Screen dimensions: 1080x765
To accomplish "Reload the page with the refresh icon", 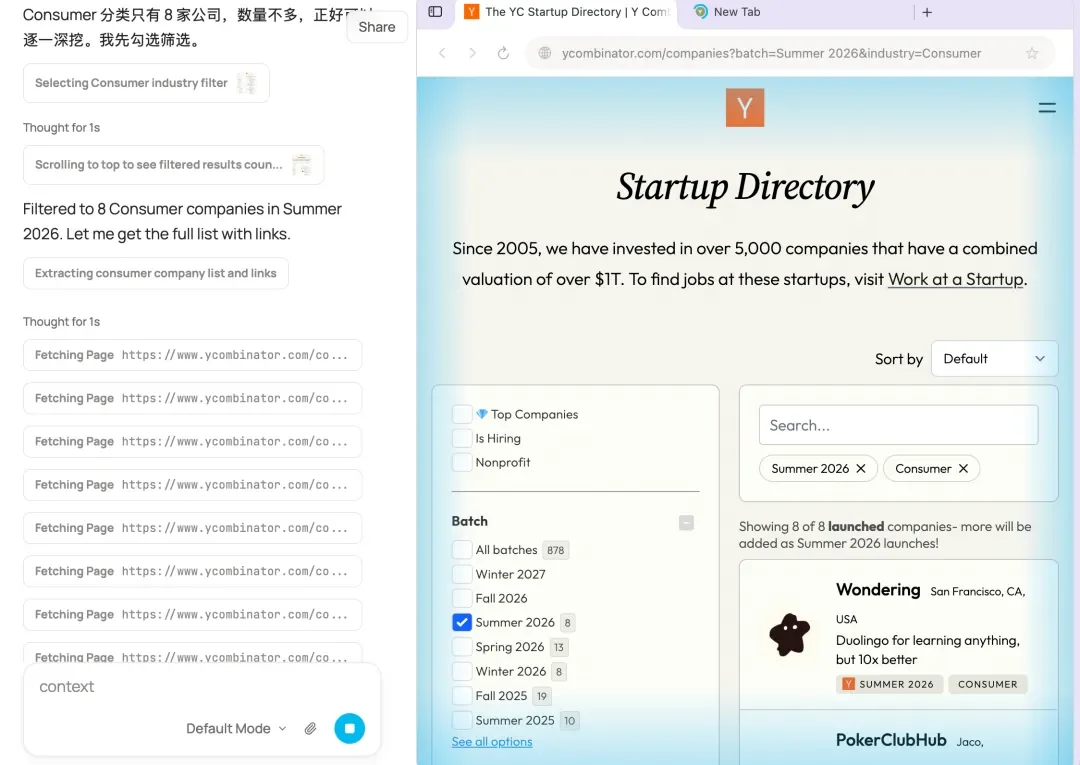I will [x=503, y=53].
